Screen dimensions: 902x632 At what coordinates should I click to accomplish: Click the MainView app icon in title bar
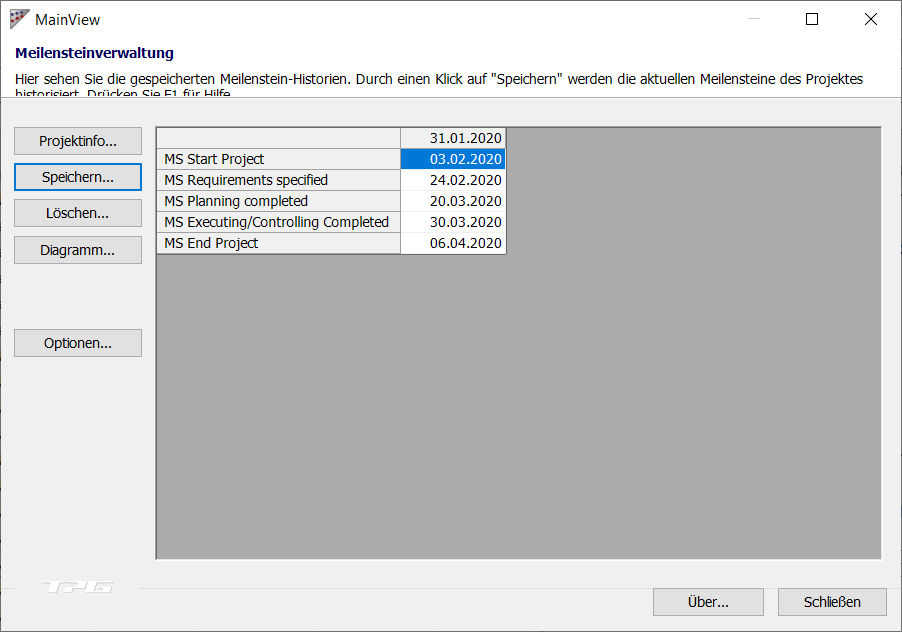click(19, 19)
